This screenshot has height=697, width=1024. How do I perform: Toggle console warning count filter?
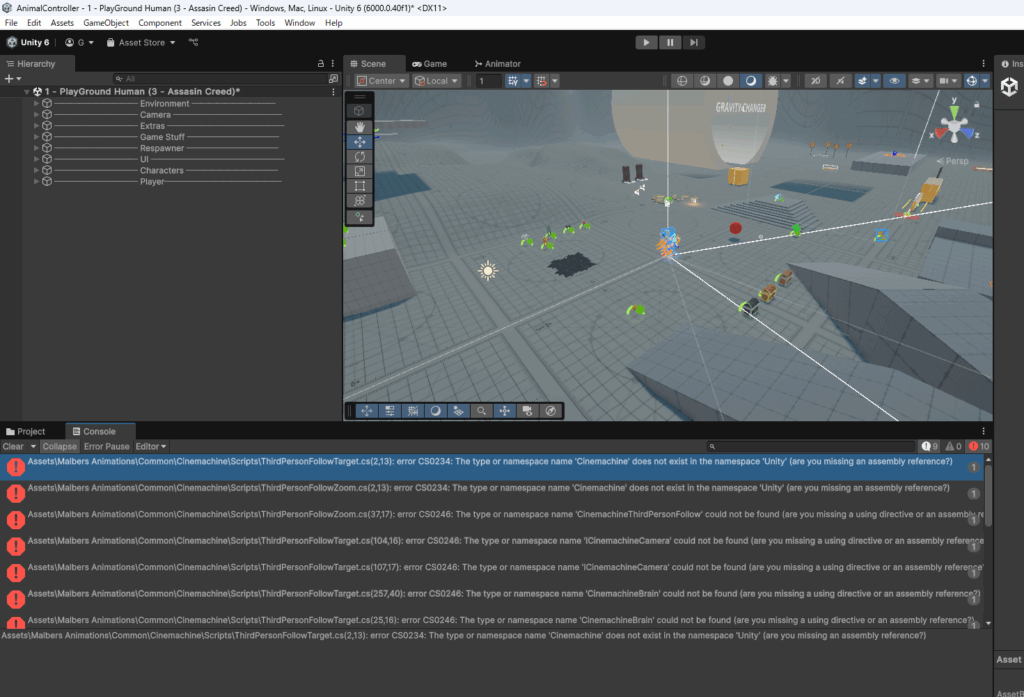pos(953,447)
